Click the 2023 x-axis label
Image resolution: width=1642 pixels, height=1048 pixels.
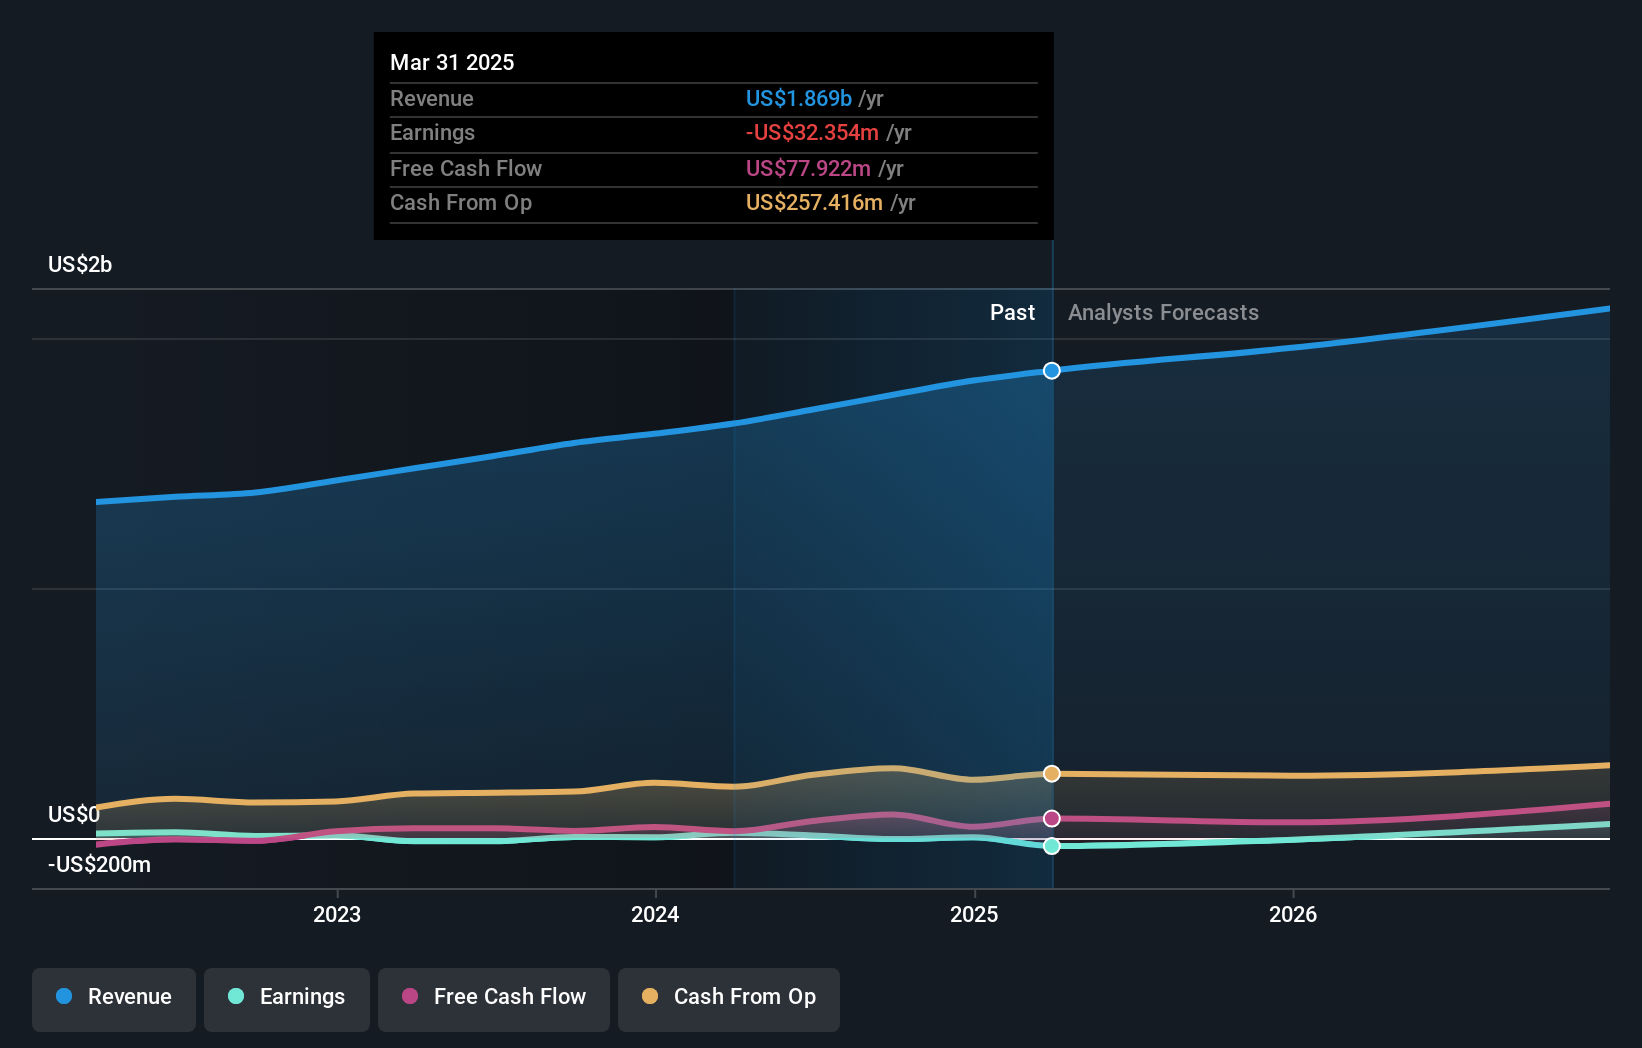pyautogui.click(x=337, y=914)
